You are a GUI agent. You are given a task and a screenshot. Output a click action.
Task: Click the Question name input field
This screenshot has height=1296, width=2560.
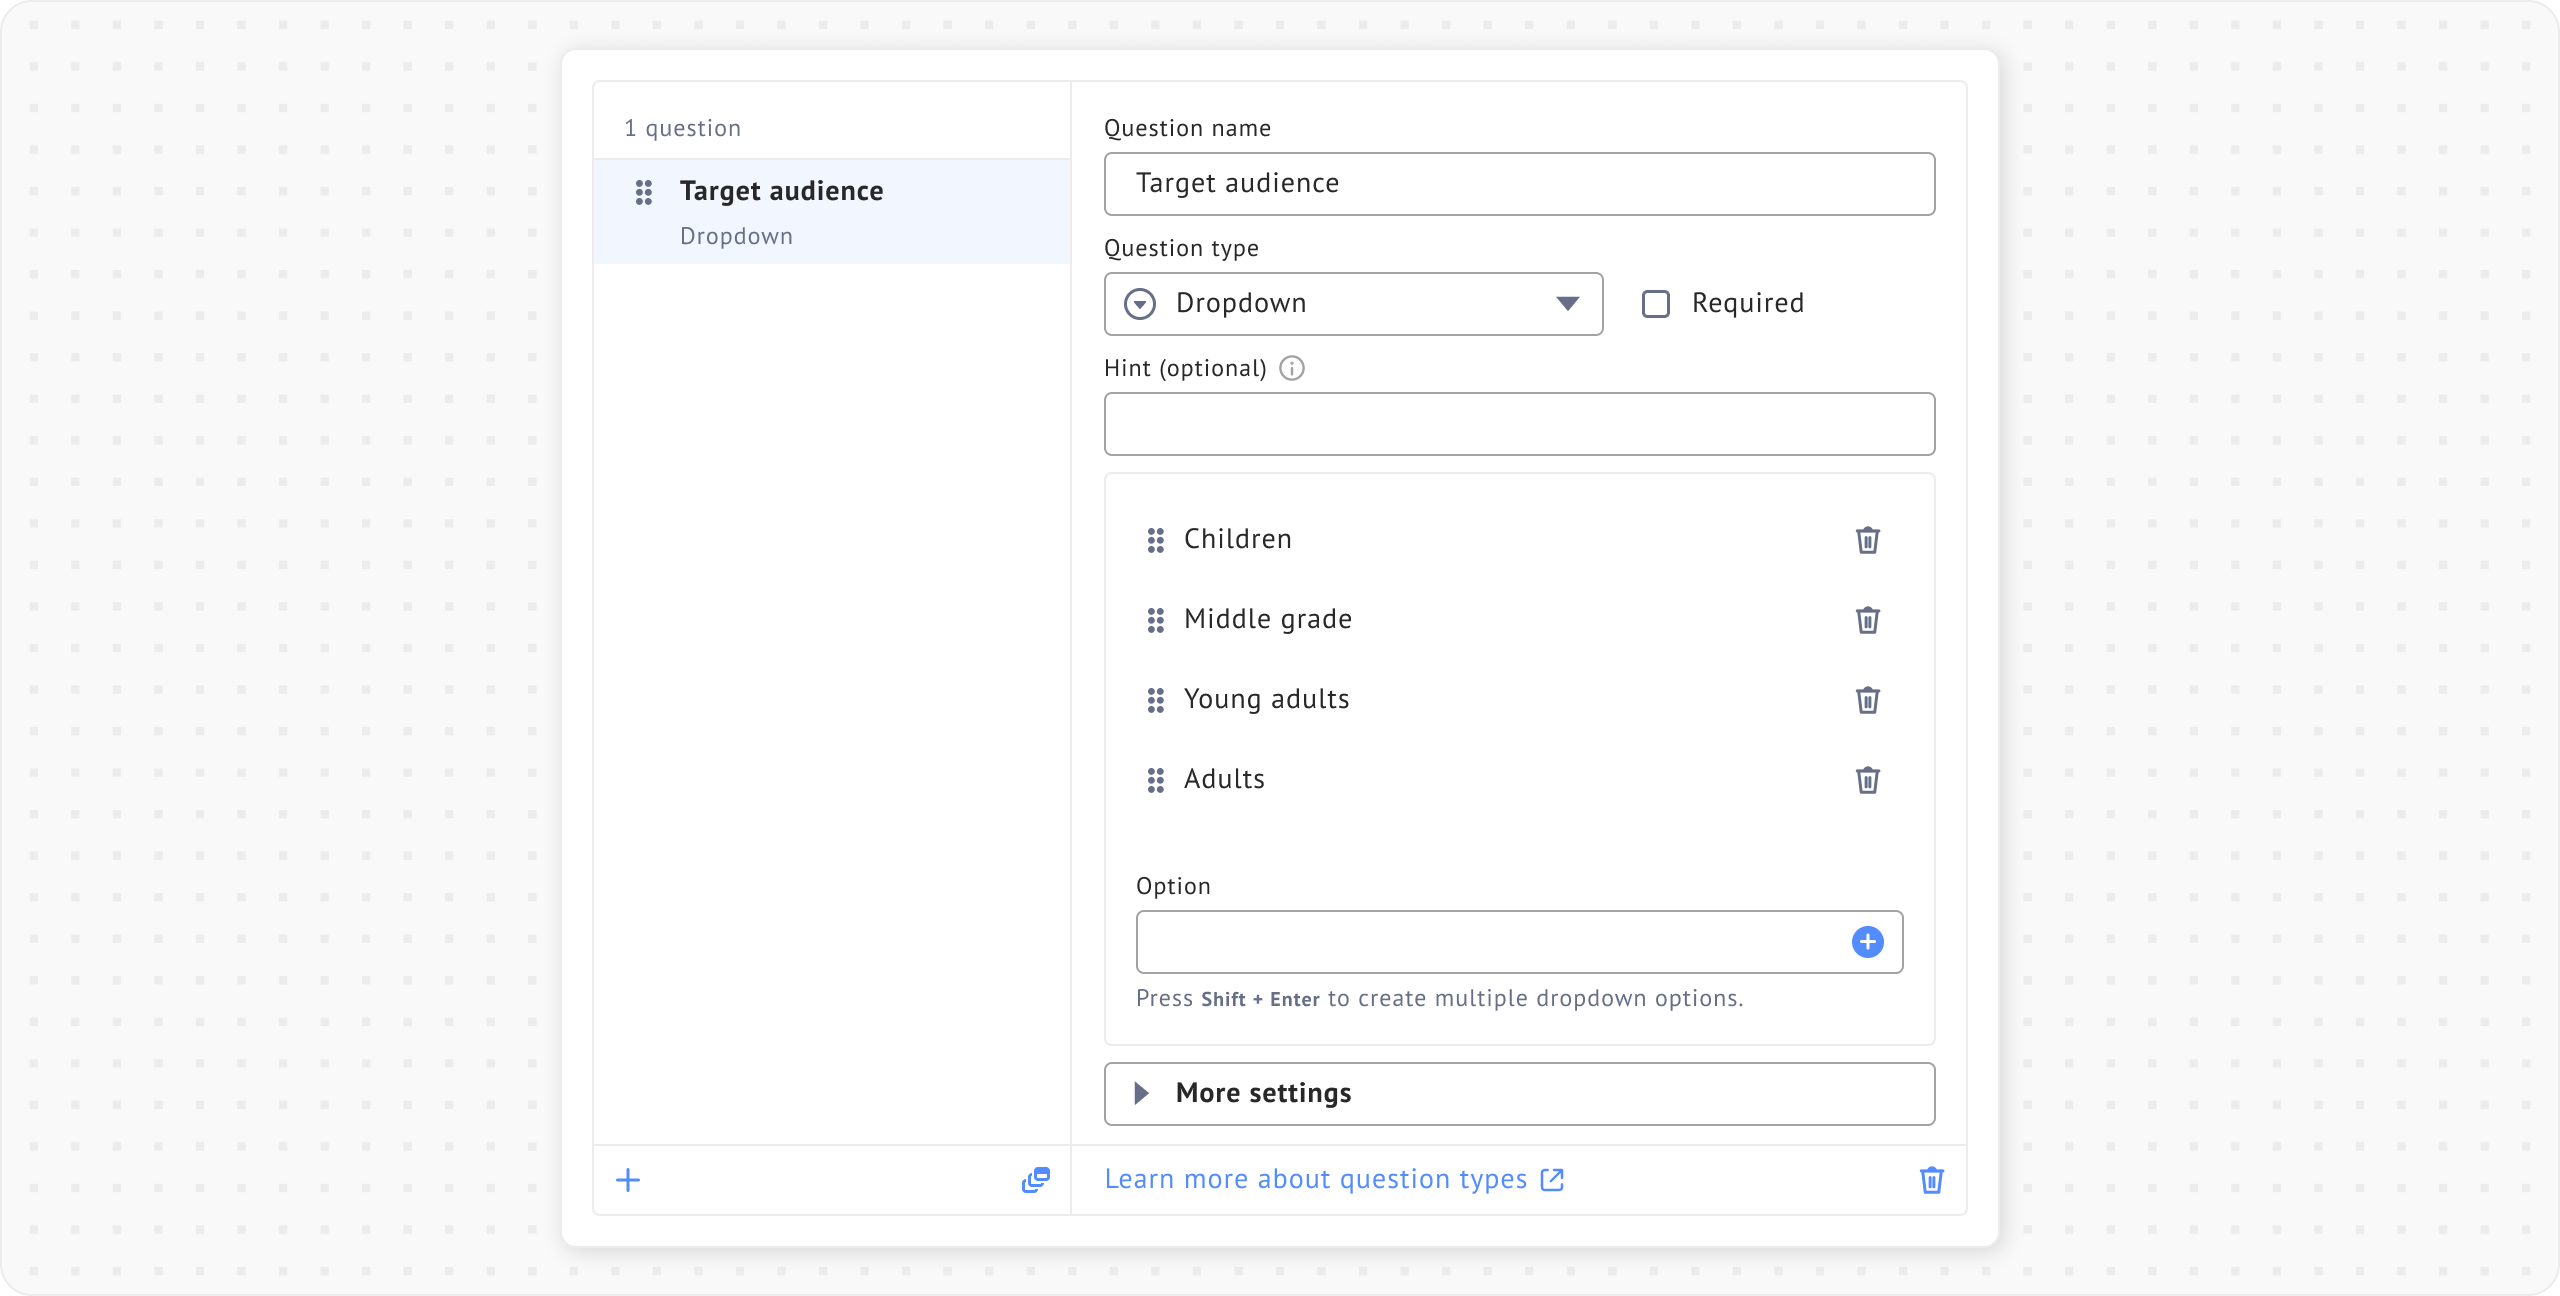tap(1518, 184)
